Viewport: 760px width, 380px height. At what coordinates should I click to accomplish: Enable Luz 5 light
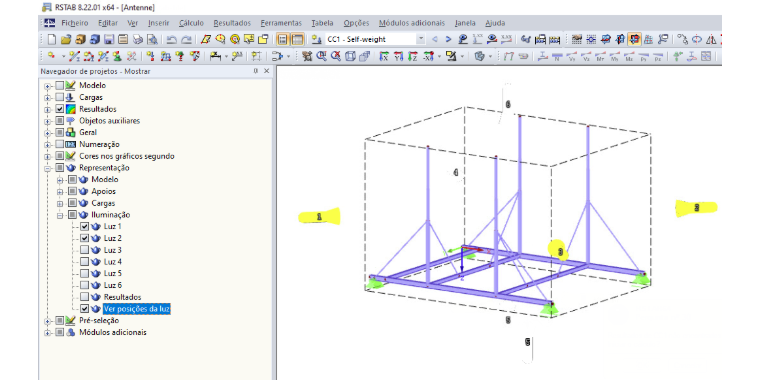(x=84, y=273)
